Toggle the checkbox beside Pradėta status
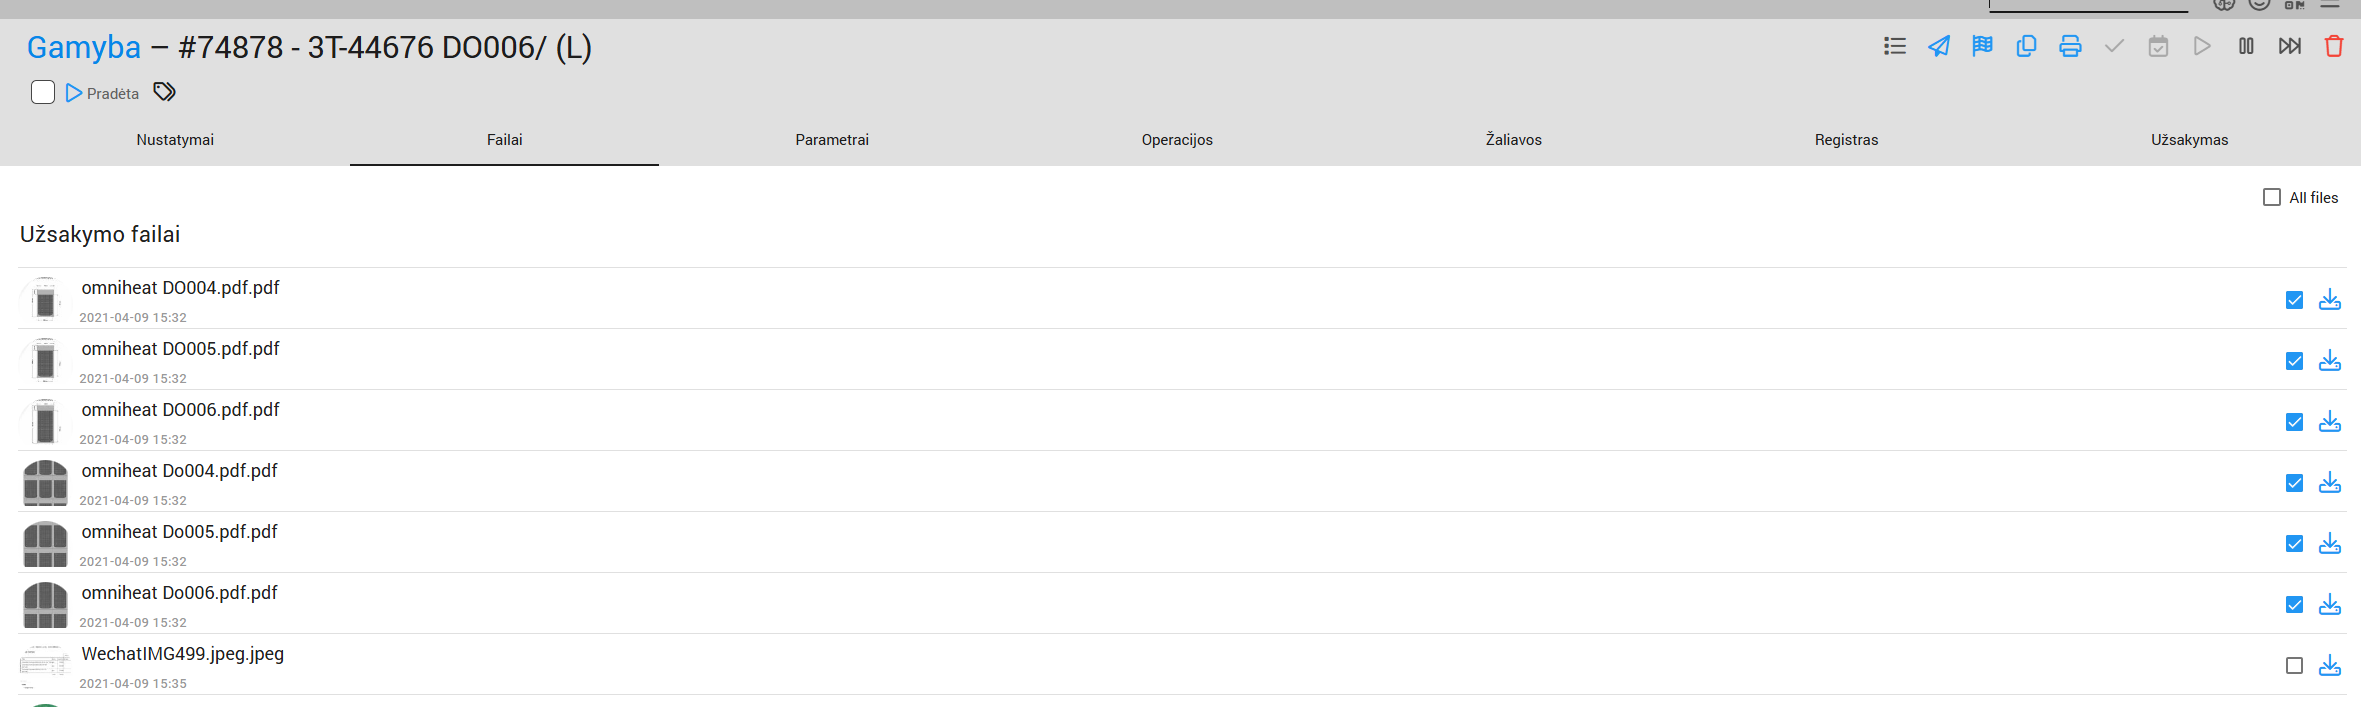 (43, 93)
